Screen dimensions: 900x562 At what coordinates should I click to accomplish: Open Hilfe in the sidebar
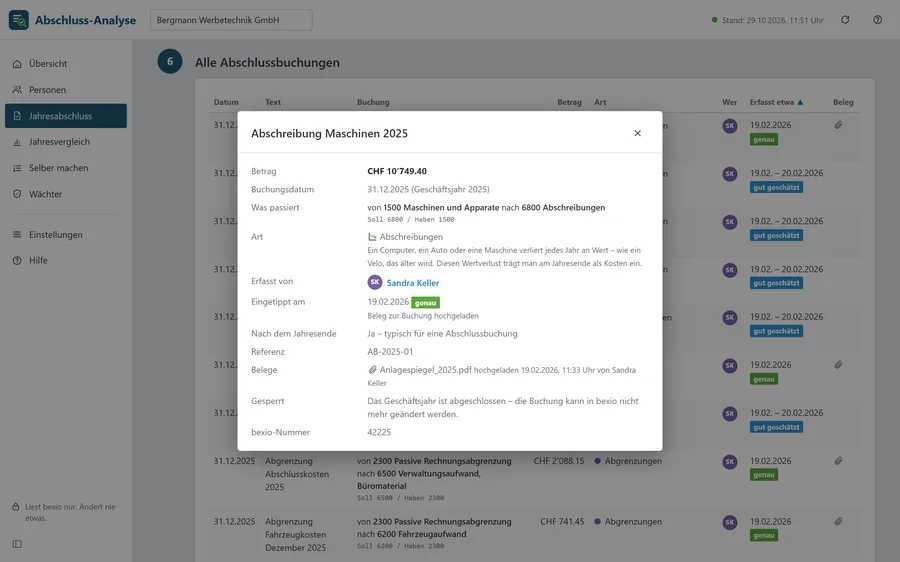click(x=66, y=261)
